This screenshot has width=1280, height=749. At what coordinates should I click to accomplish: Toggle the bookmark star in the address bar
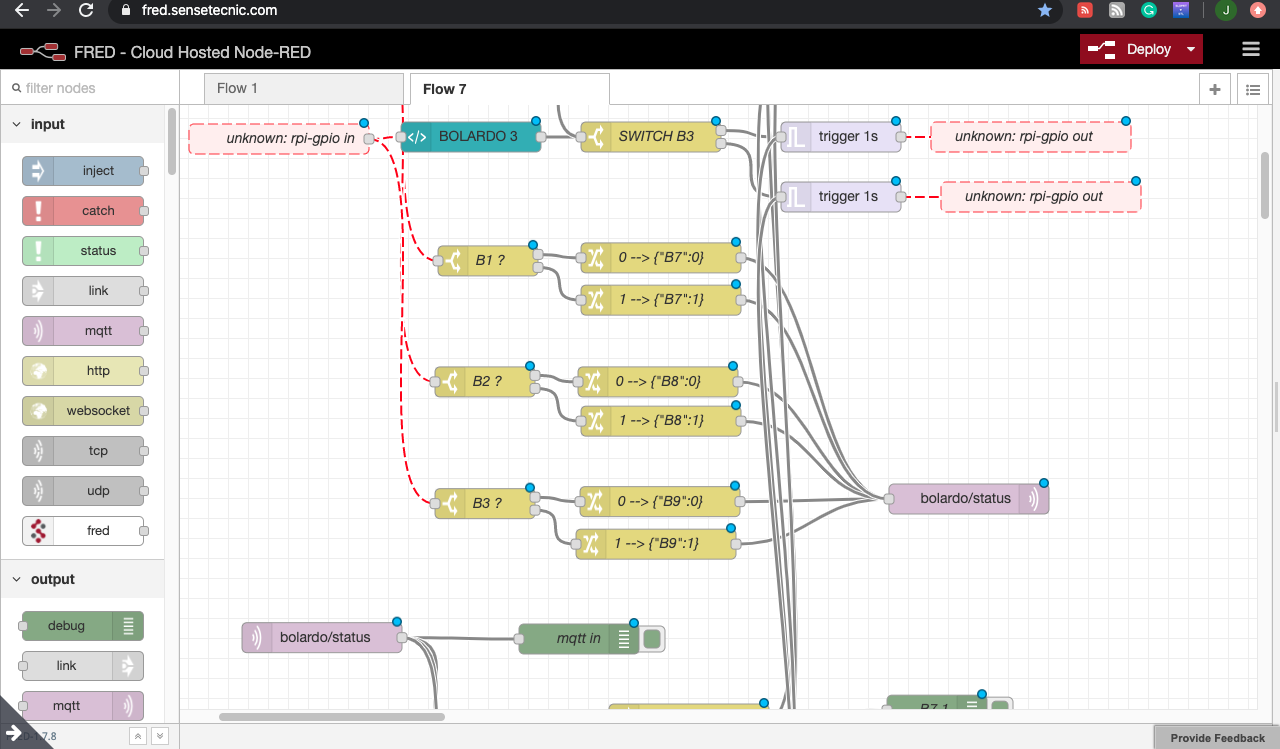1045,11
